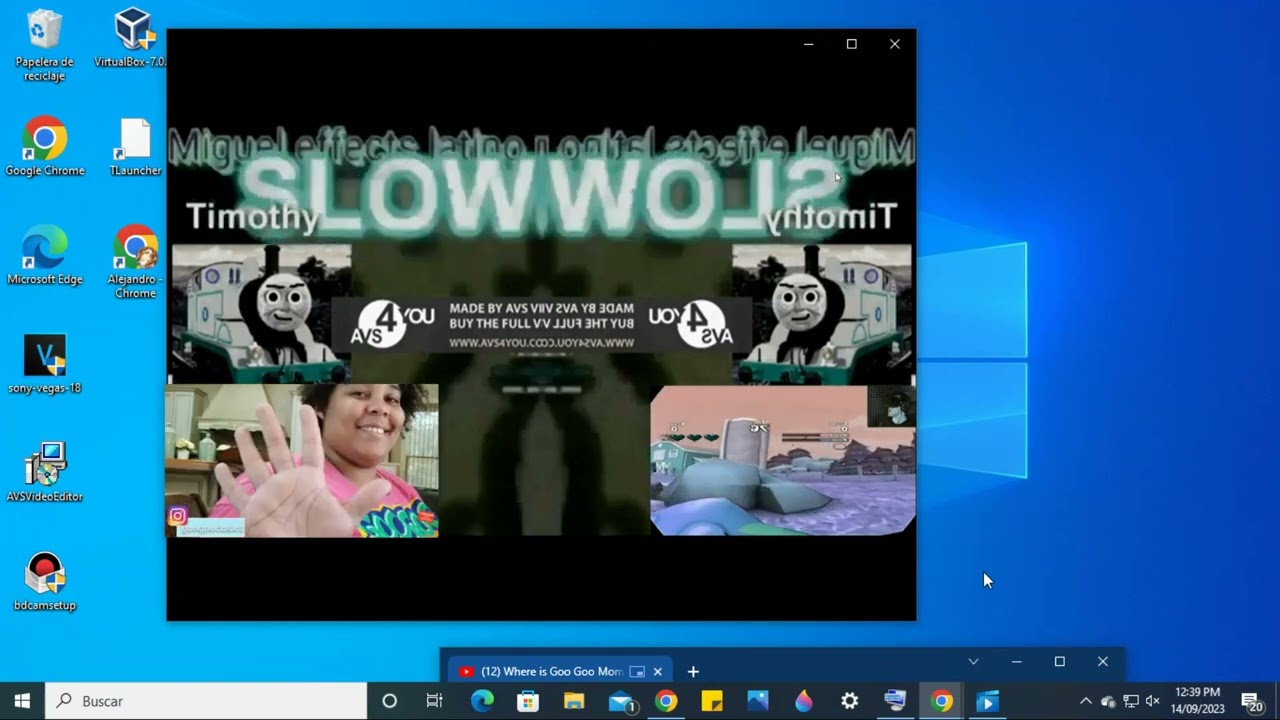Viewport: 1280px width, 720px height.
Task: Select the Google Chrome desktop shortcut
Action: click(x=44, y=148)
